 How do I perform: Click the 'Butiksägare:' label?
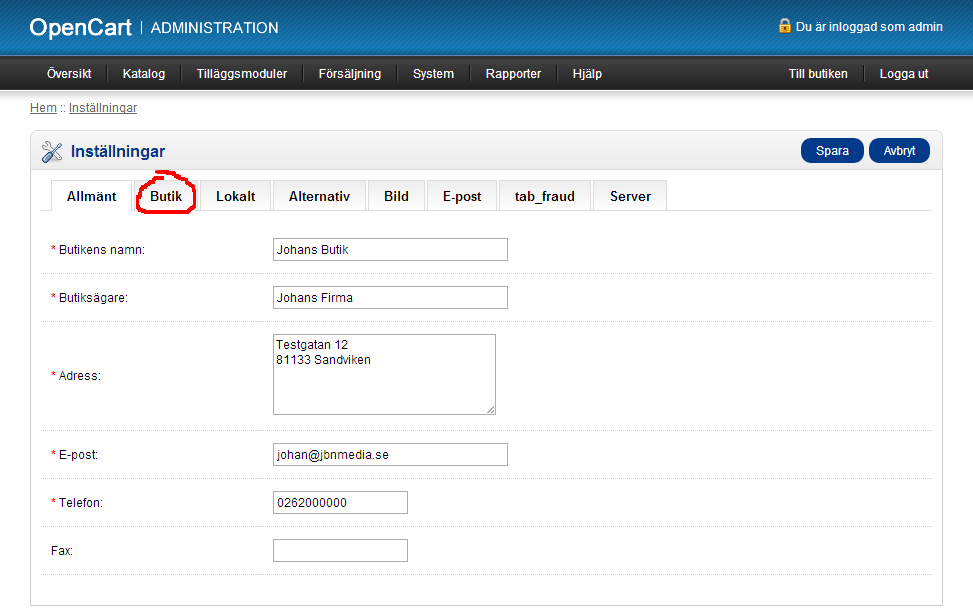click(x=93, y=298)
